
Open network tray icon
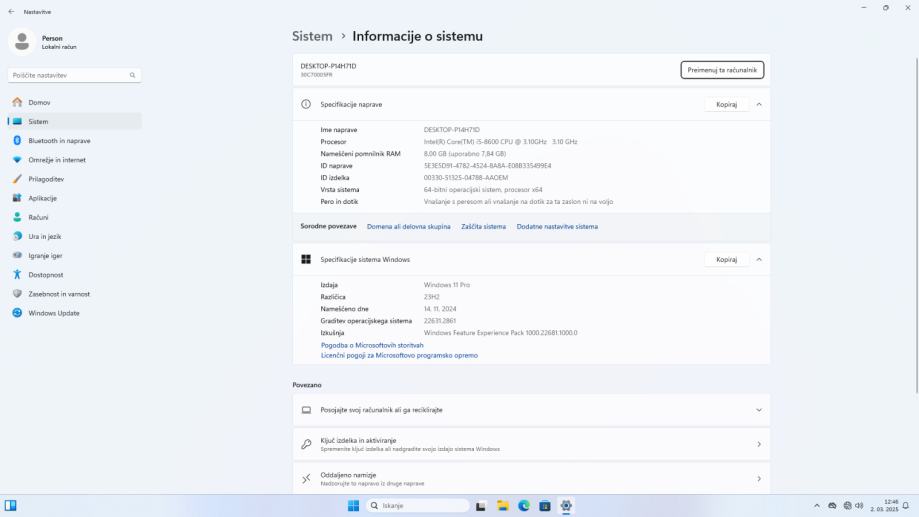(x=847, y=506)
